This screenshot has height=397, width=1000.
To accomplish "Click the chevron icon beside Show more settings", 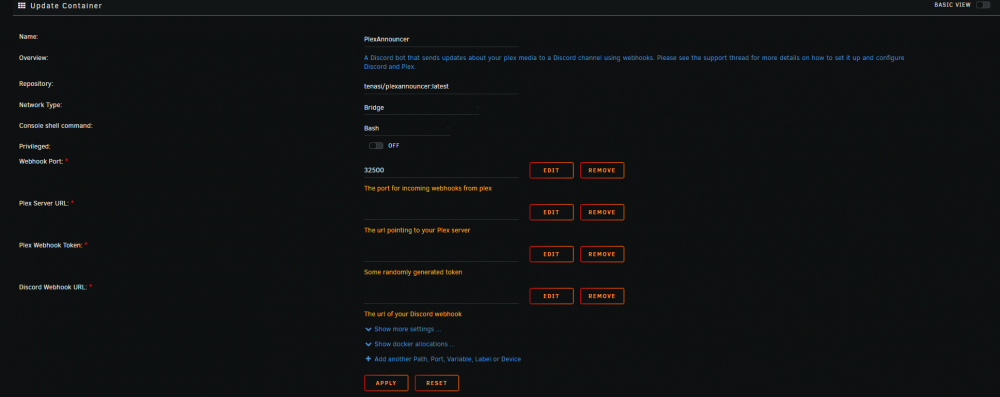I will click(368, 329).
